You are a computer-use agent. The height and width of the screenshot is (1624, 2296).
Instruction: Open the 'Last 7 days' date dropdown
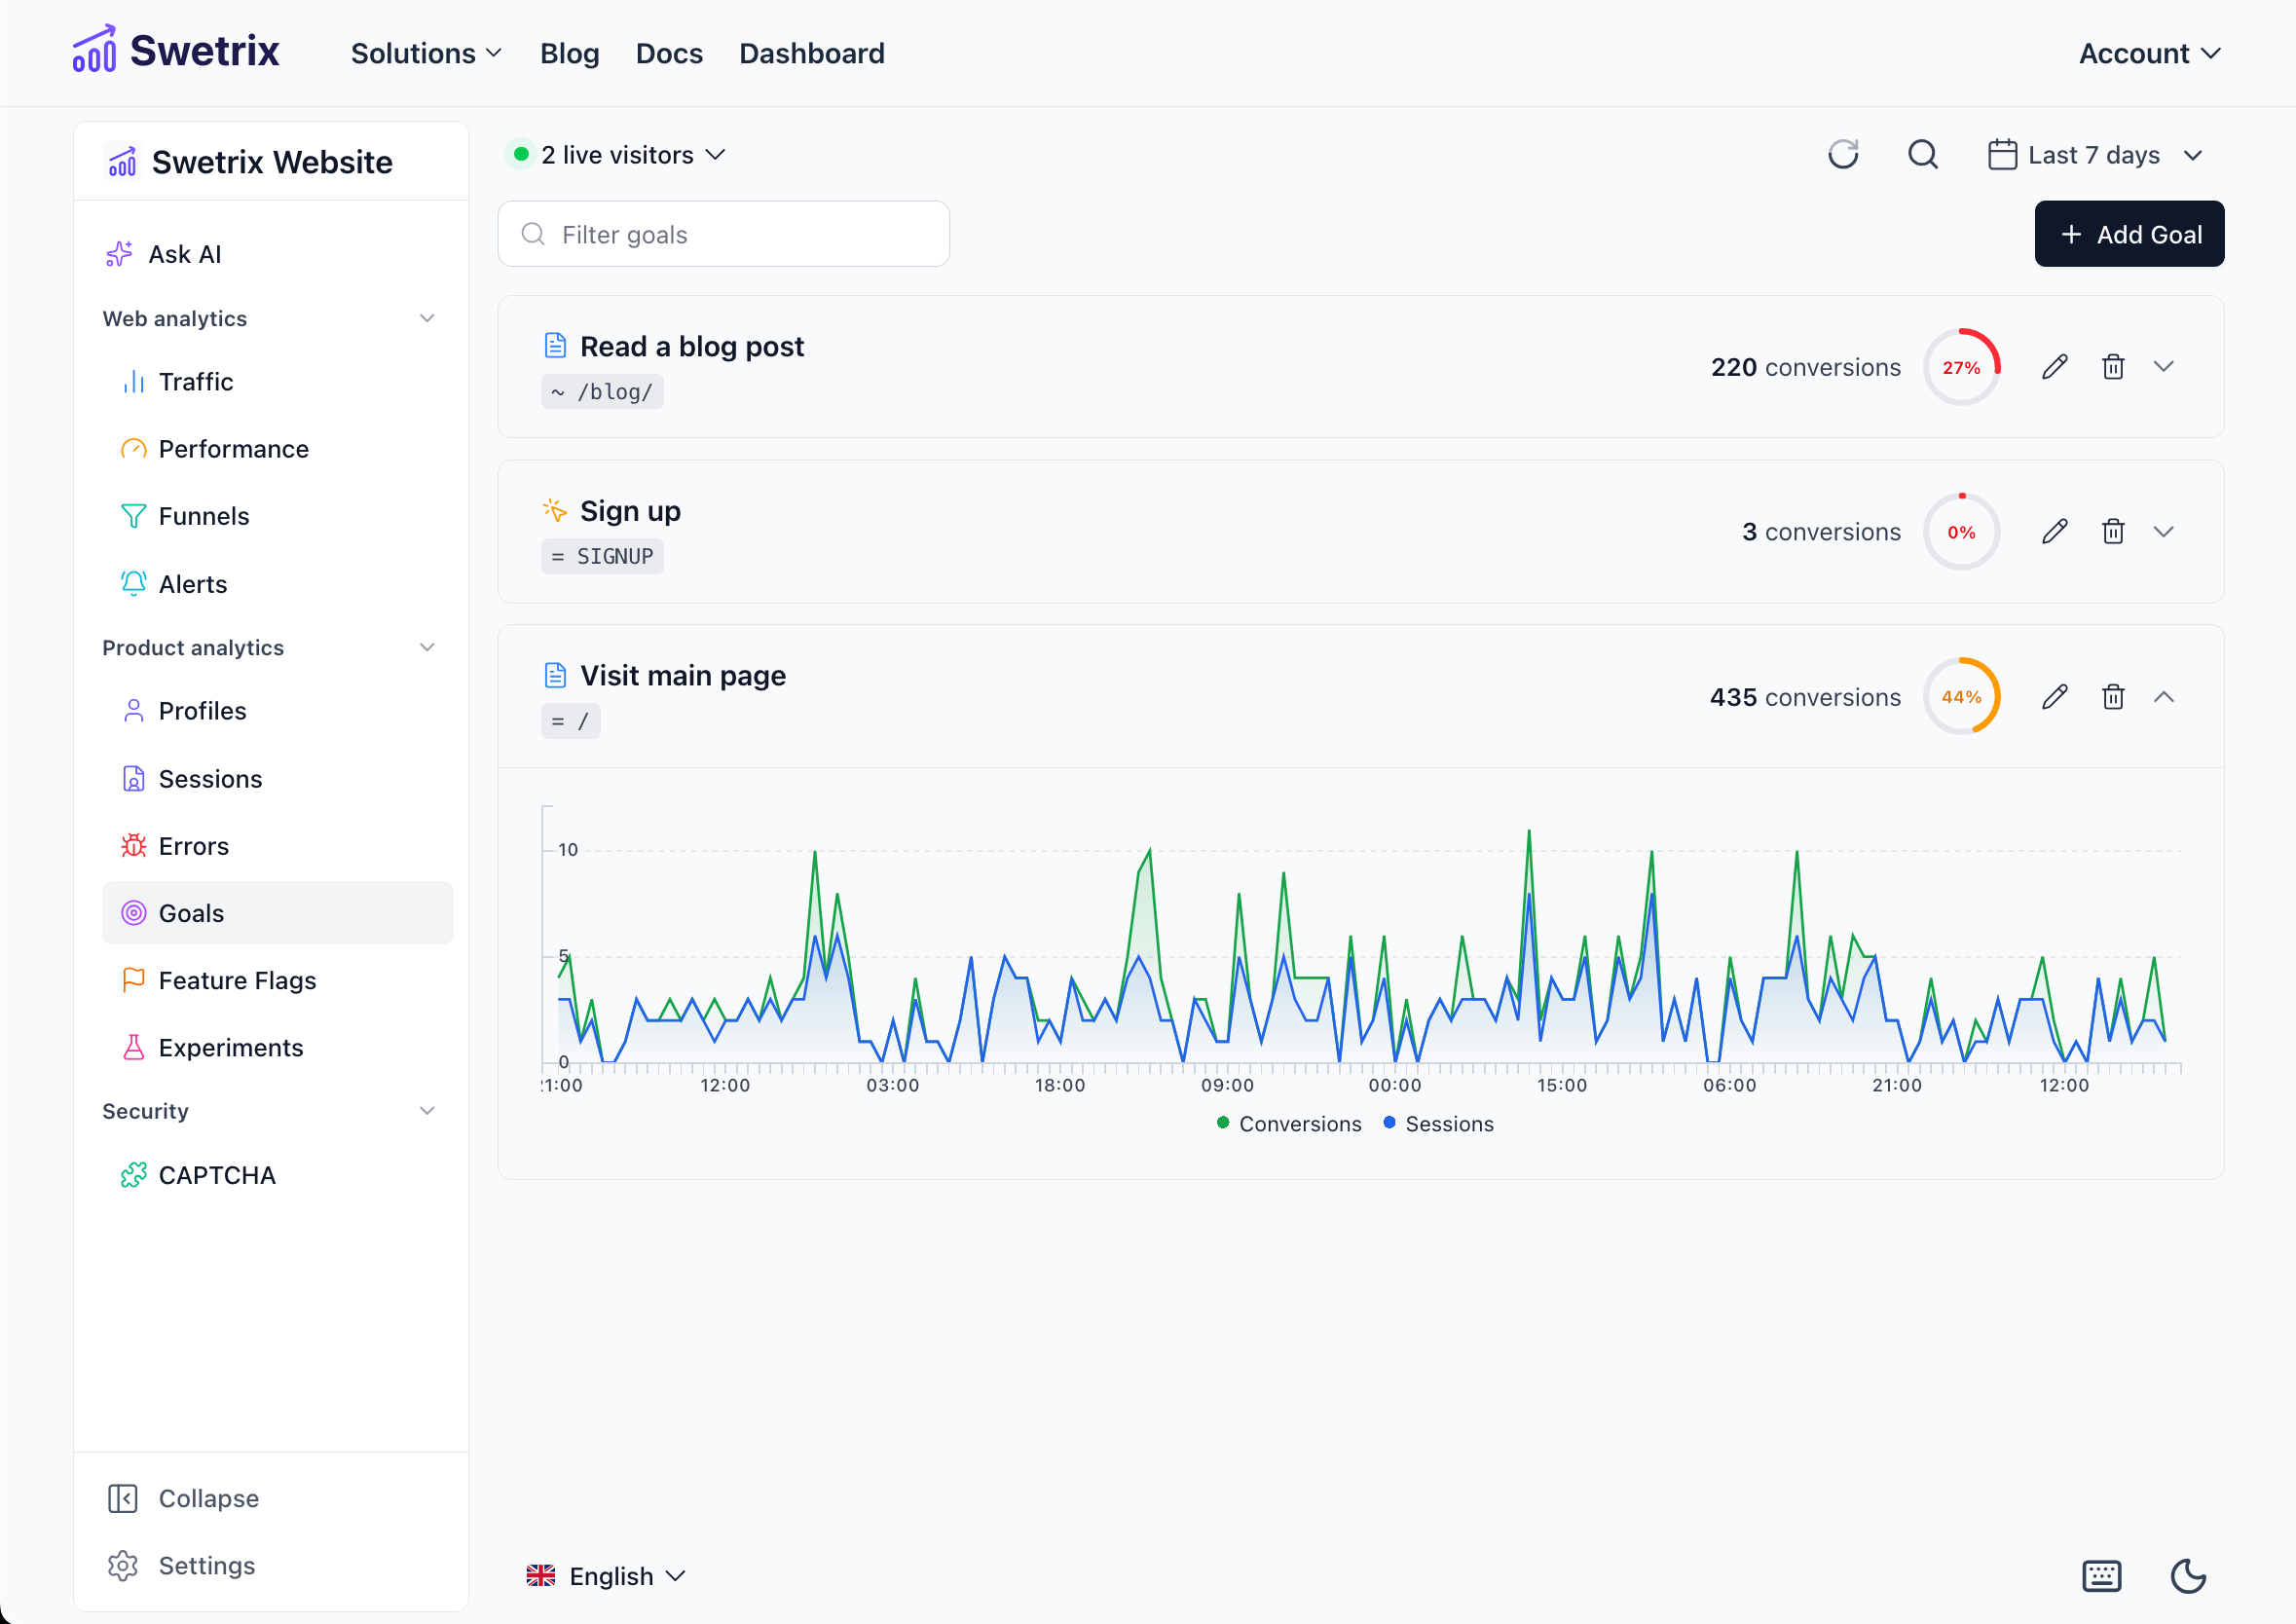click(2094, 155)
